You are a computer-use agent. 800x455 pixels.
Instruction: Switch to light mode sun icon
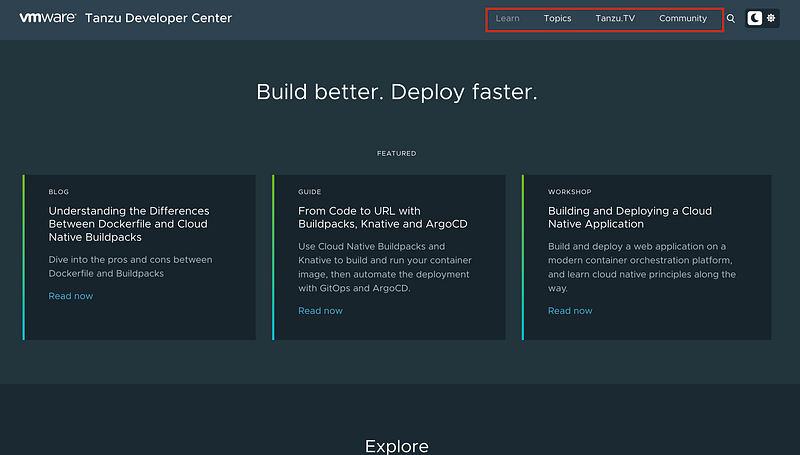tap(771, 18)
